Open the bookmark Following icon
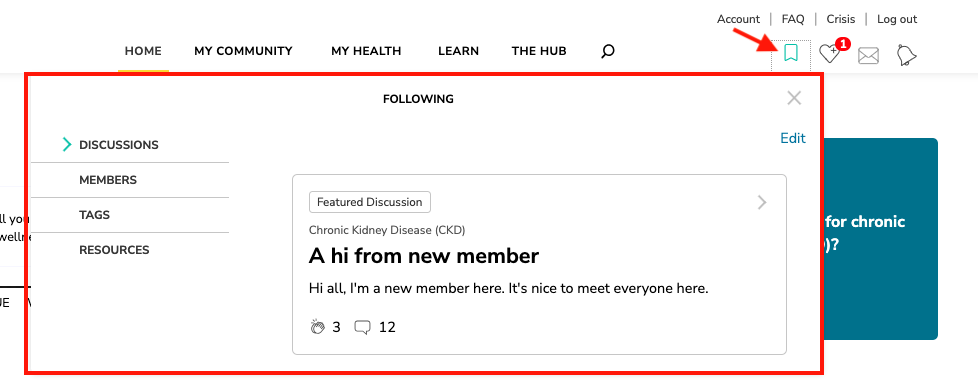 791,52
